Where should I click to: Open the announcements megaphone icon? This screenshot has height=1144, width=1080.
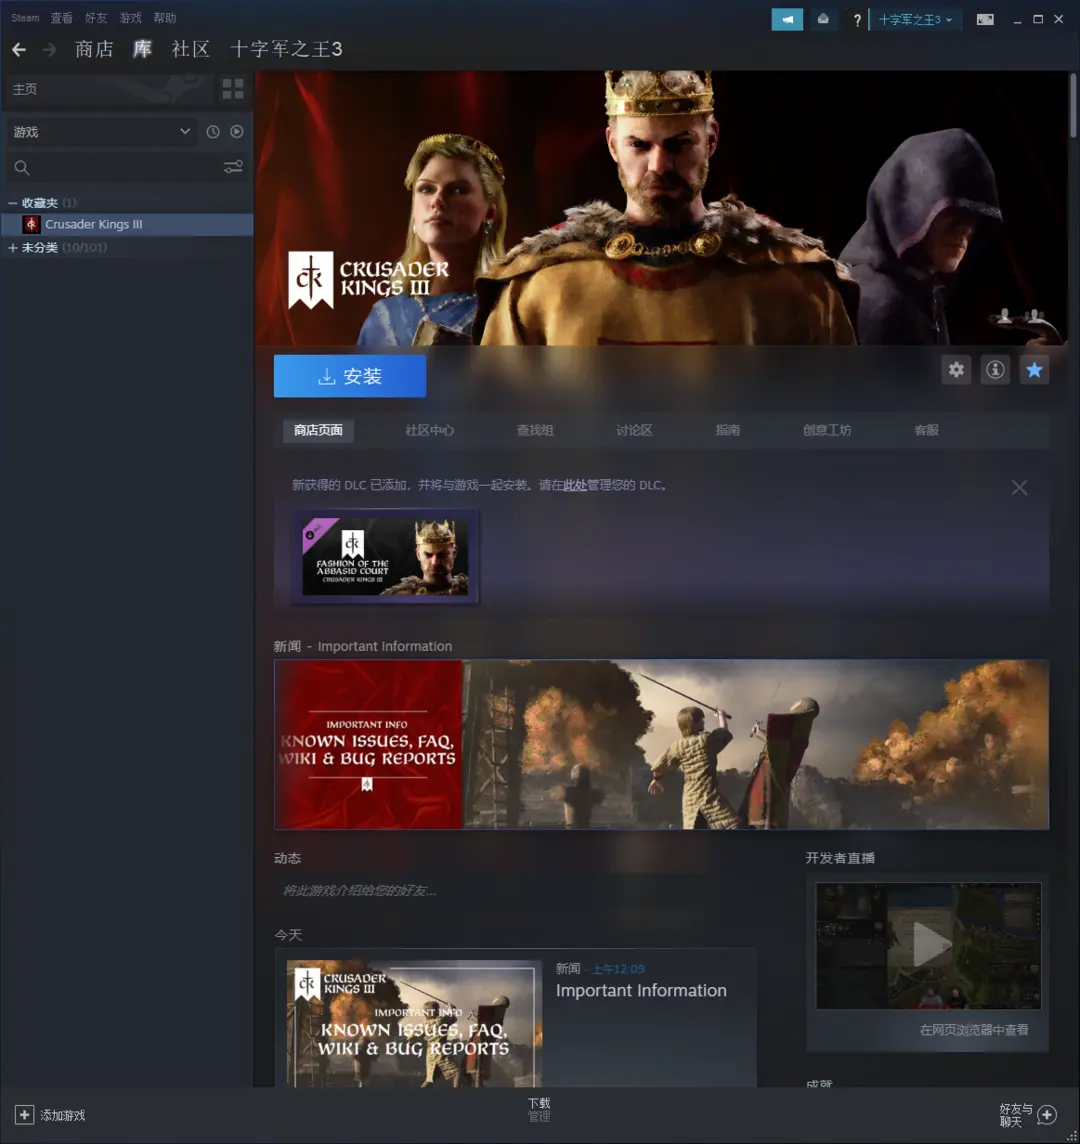click(787, 20)
